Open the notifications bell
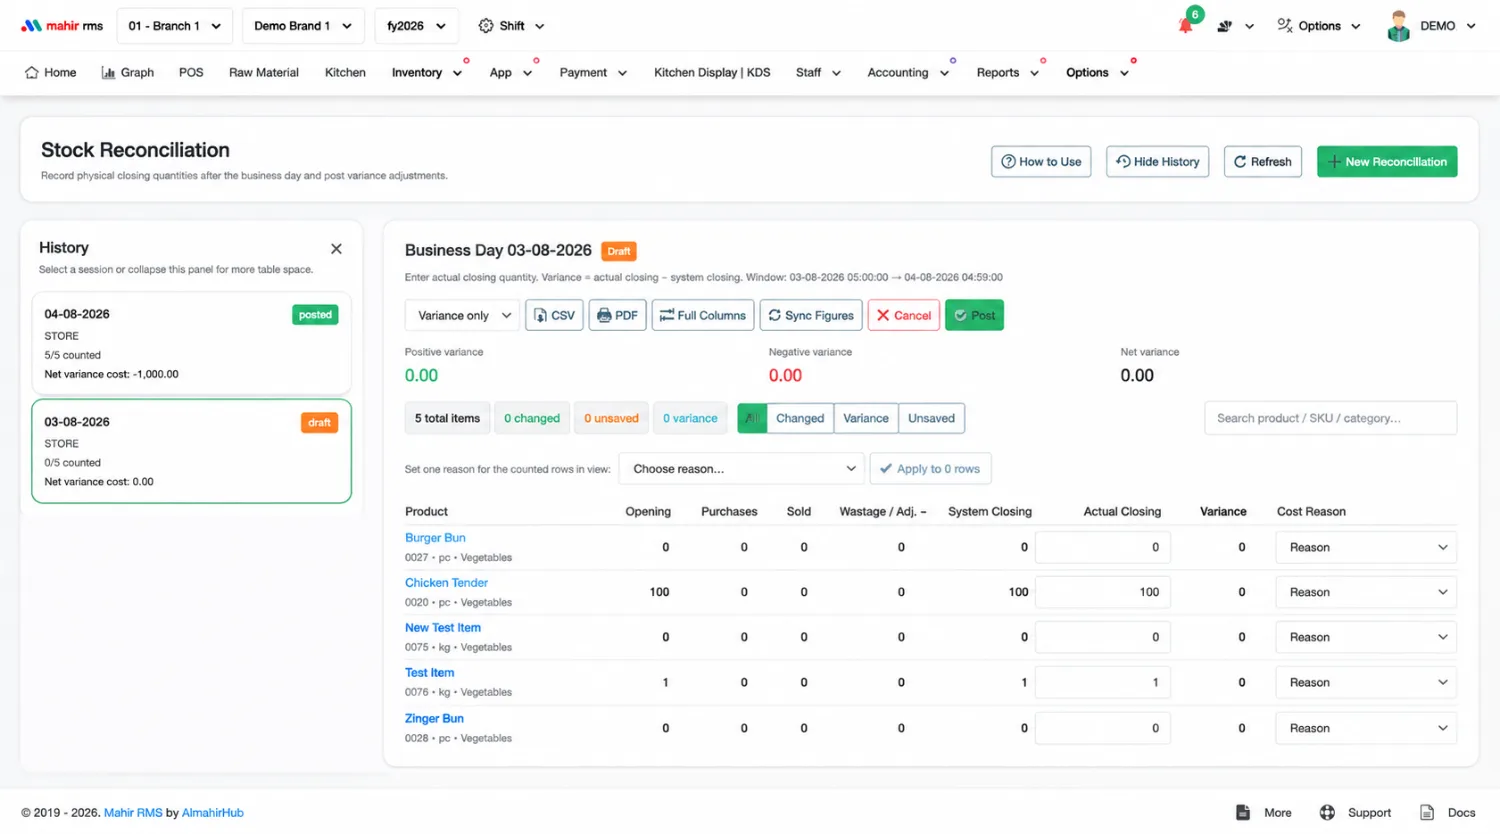Viewport: 1500px width, 834px height. 1186,25
